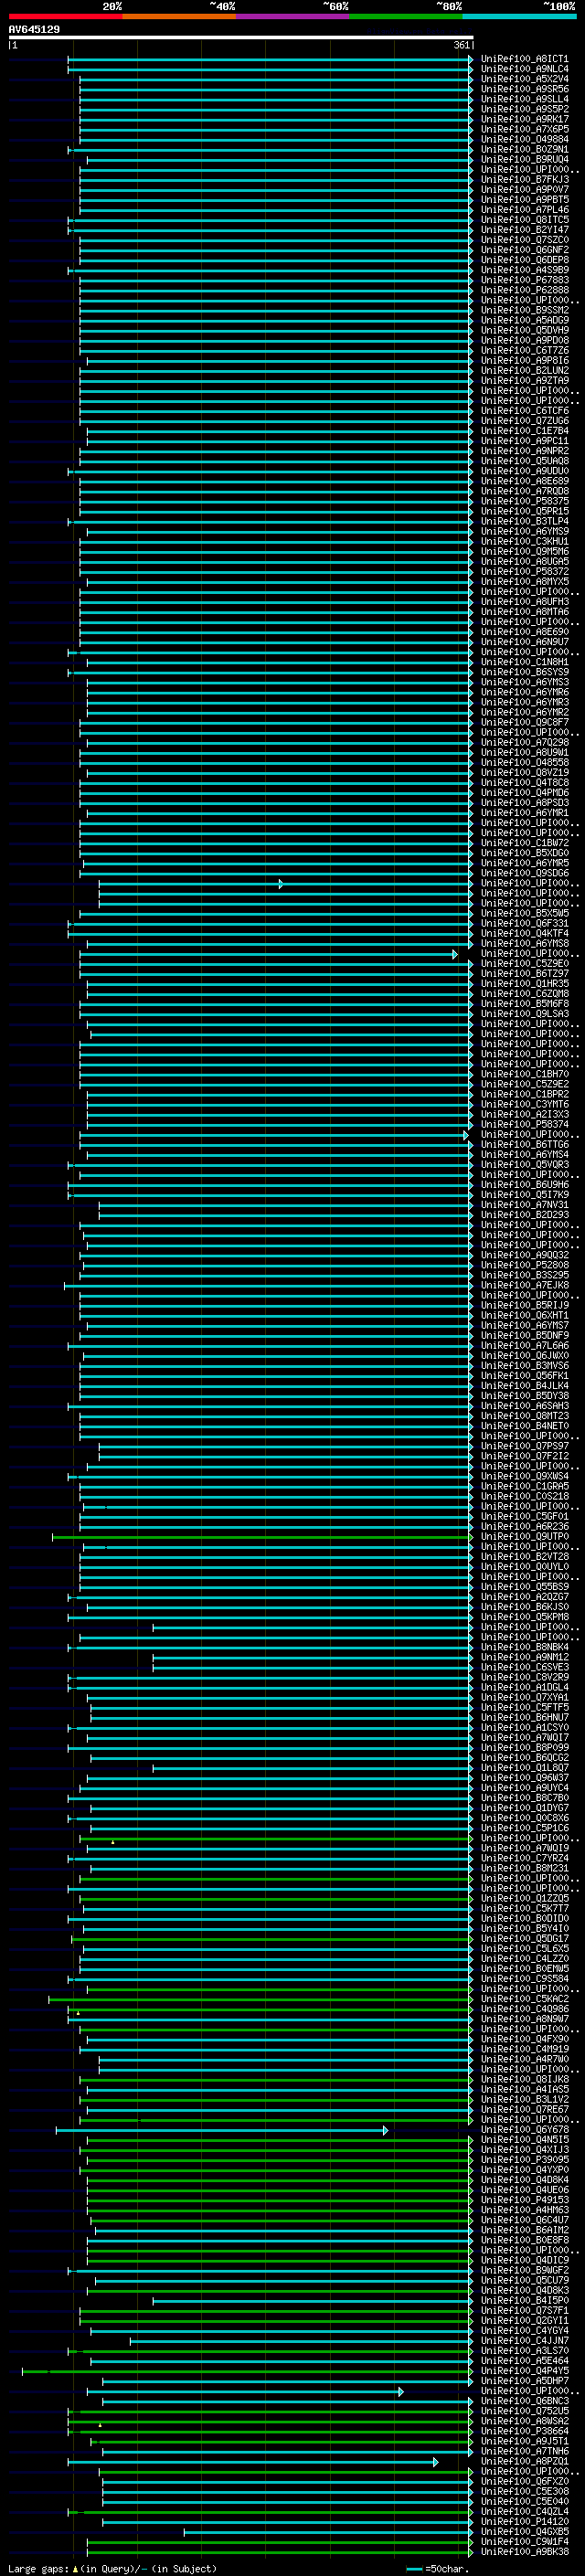Click the white query sequence bar
The width and height of the screenshot is (585, 2576).
click(x=241, y=37)
